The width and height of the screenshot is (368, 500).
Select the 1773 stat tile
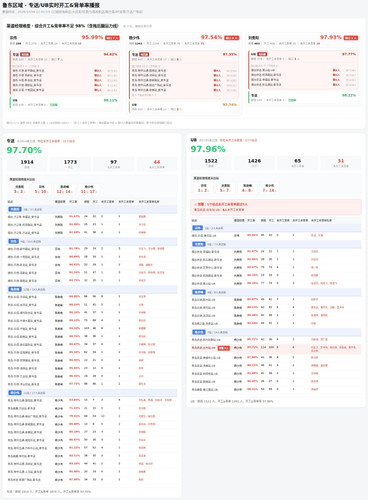click(70, 164)
